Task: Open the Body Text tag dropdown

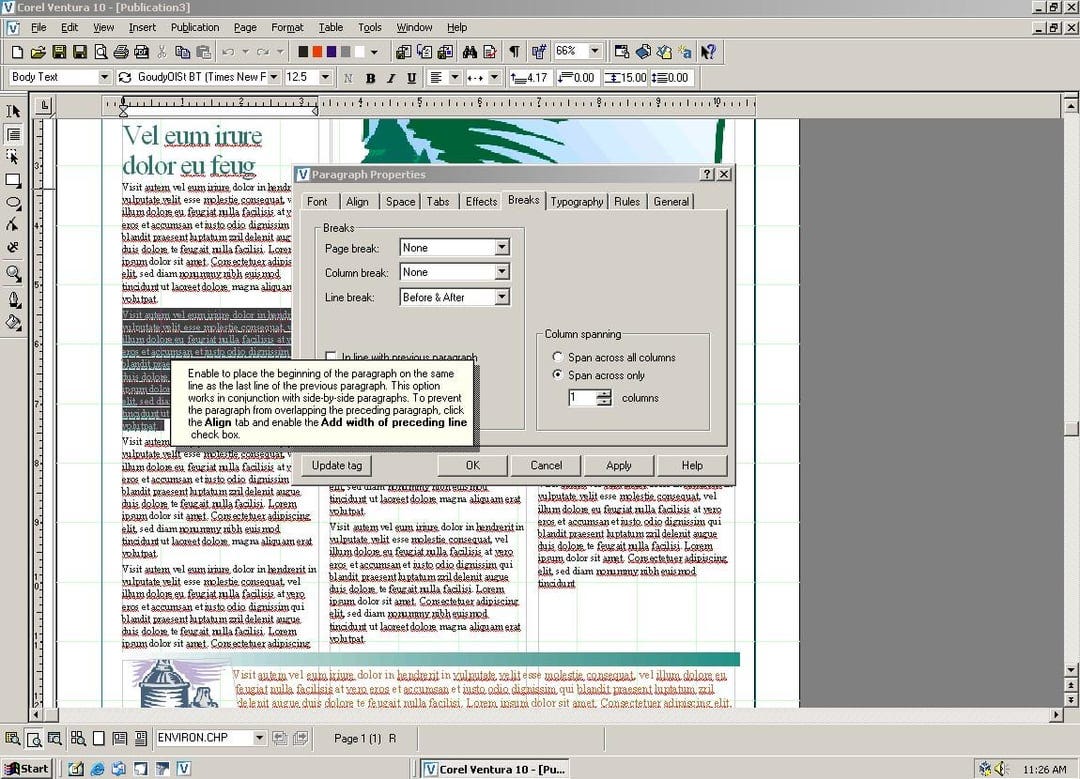Action: coord(104,77)
